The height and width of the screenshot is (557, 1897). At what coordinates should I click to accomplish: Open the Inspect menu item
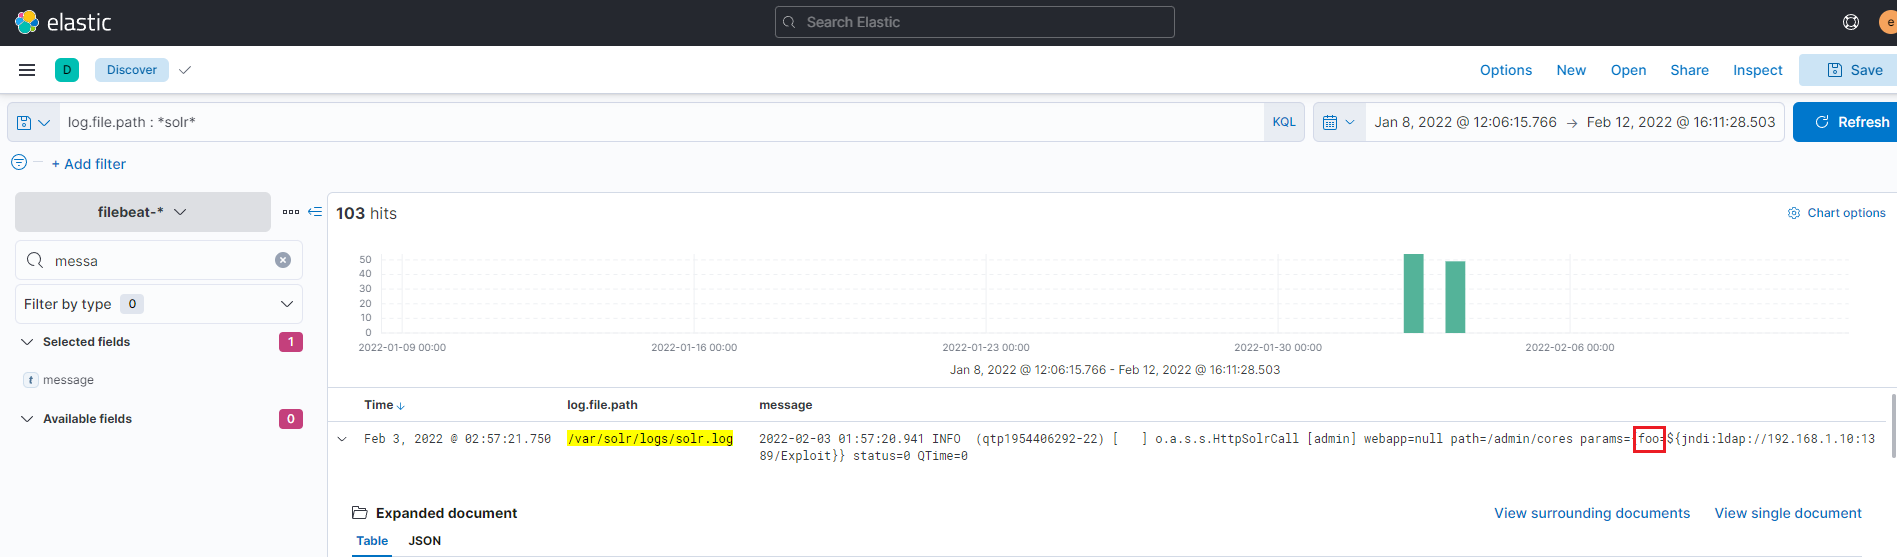[x=1757, y=70]
